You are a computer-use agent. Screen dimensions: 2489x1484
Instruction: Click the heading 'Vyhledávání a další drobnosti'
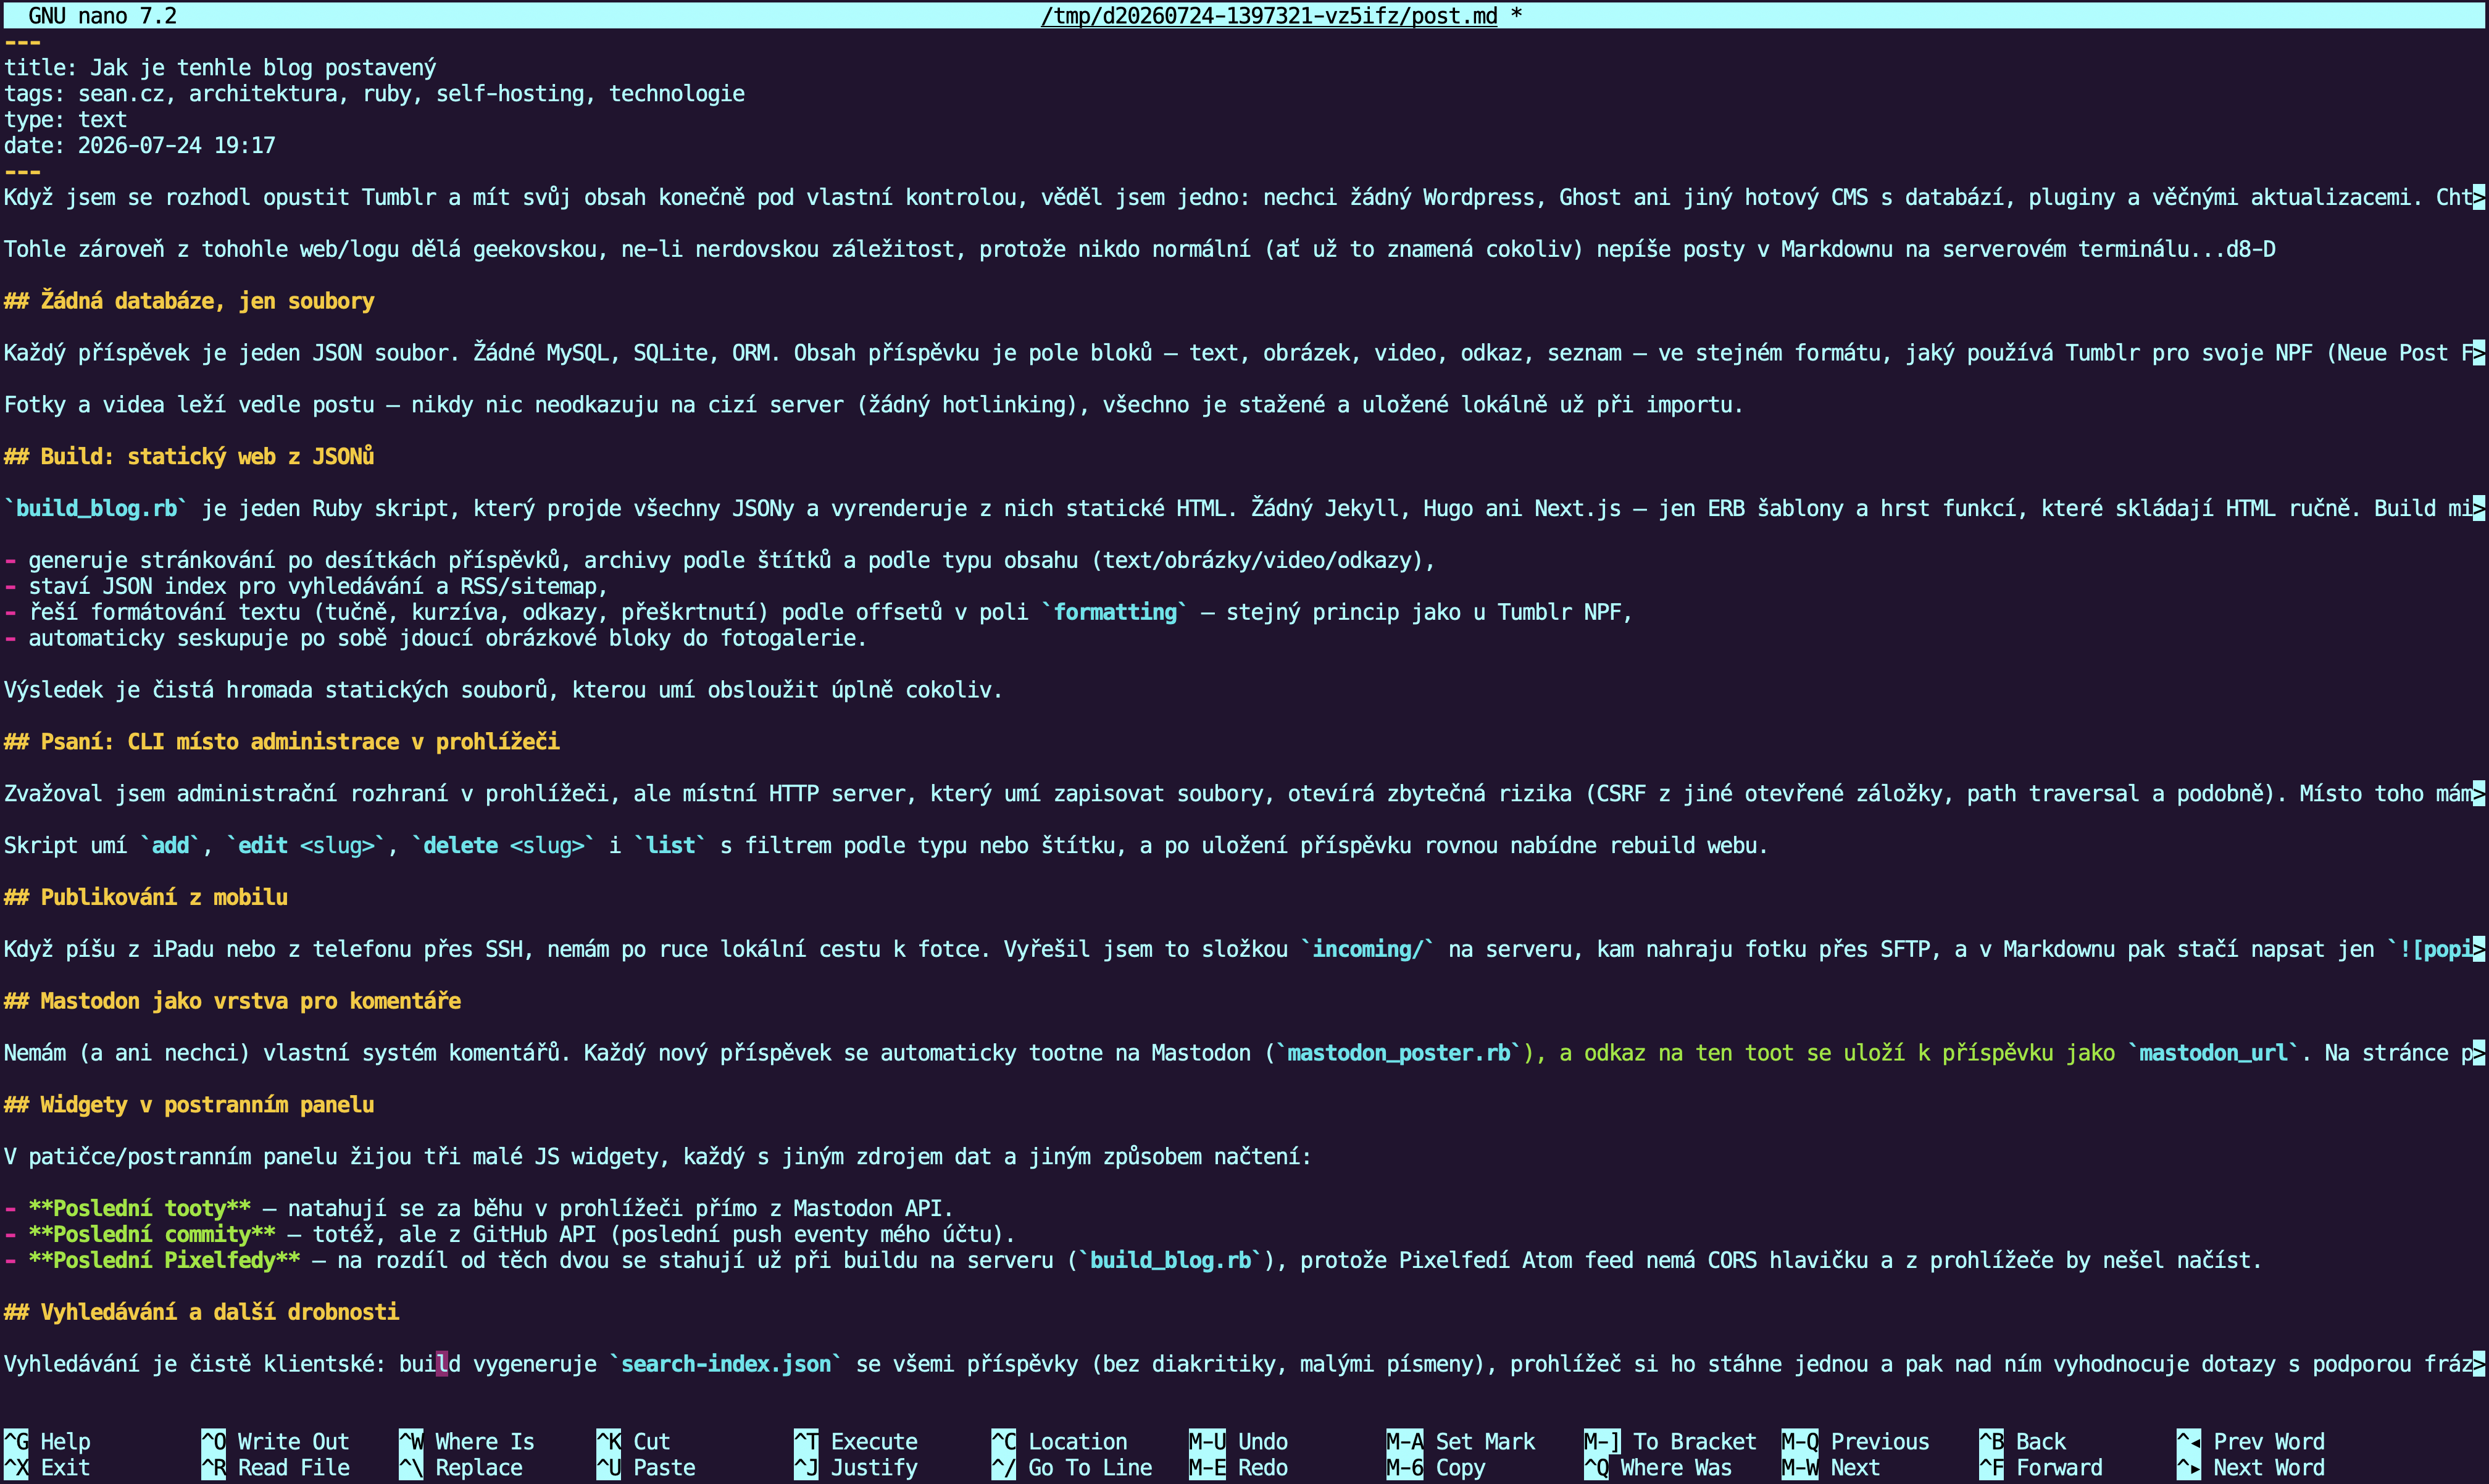[201, 1311]
